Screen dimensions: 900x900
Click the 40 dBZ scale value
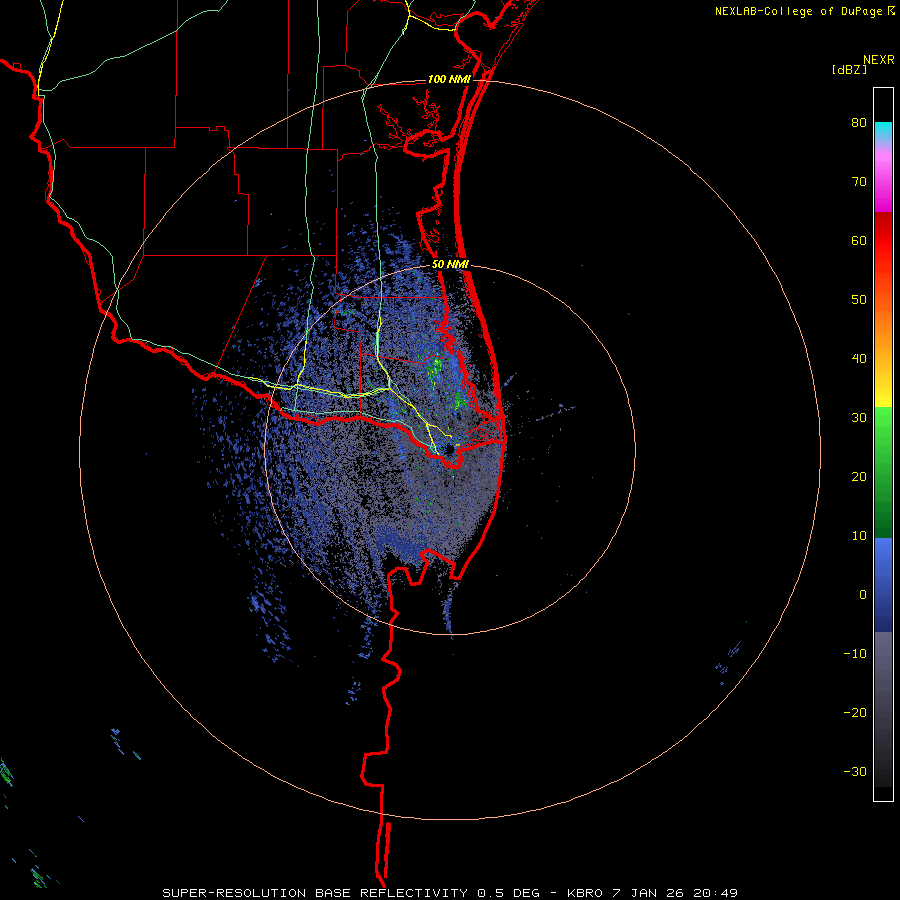pos(859,359)
